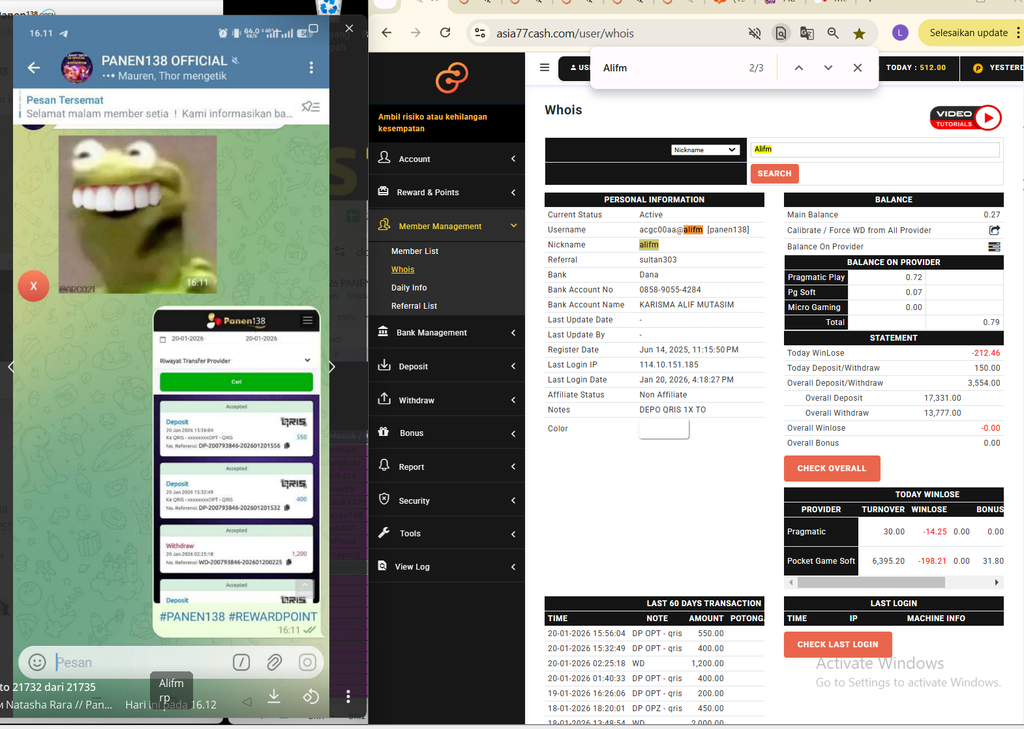Collapse the Member Management section
The width and height of the screenshot is (1024, 729).
(447, 226)
